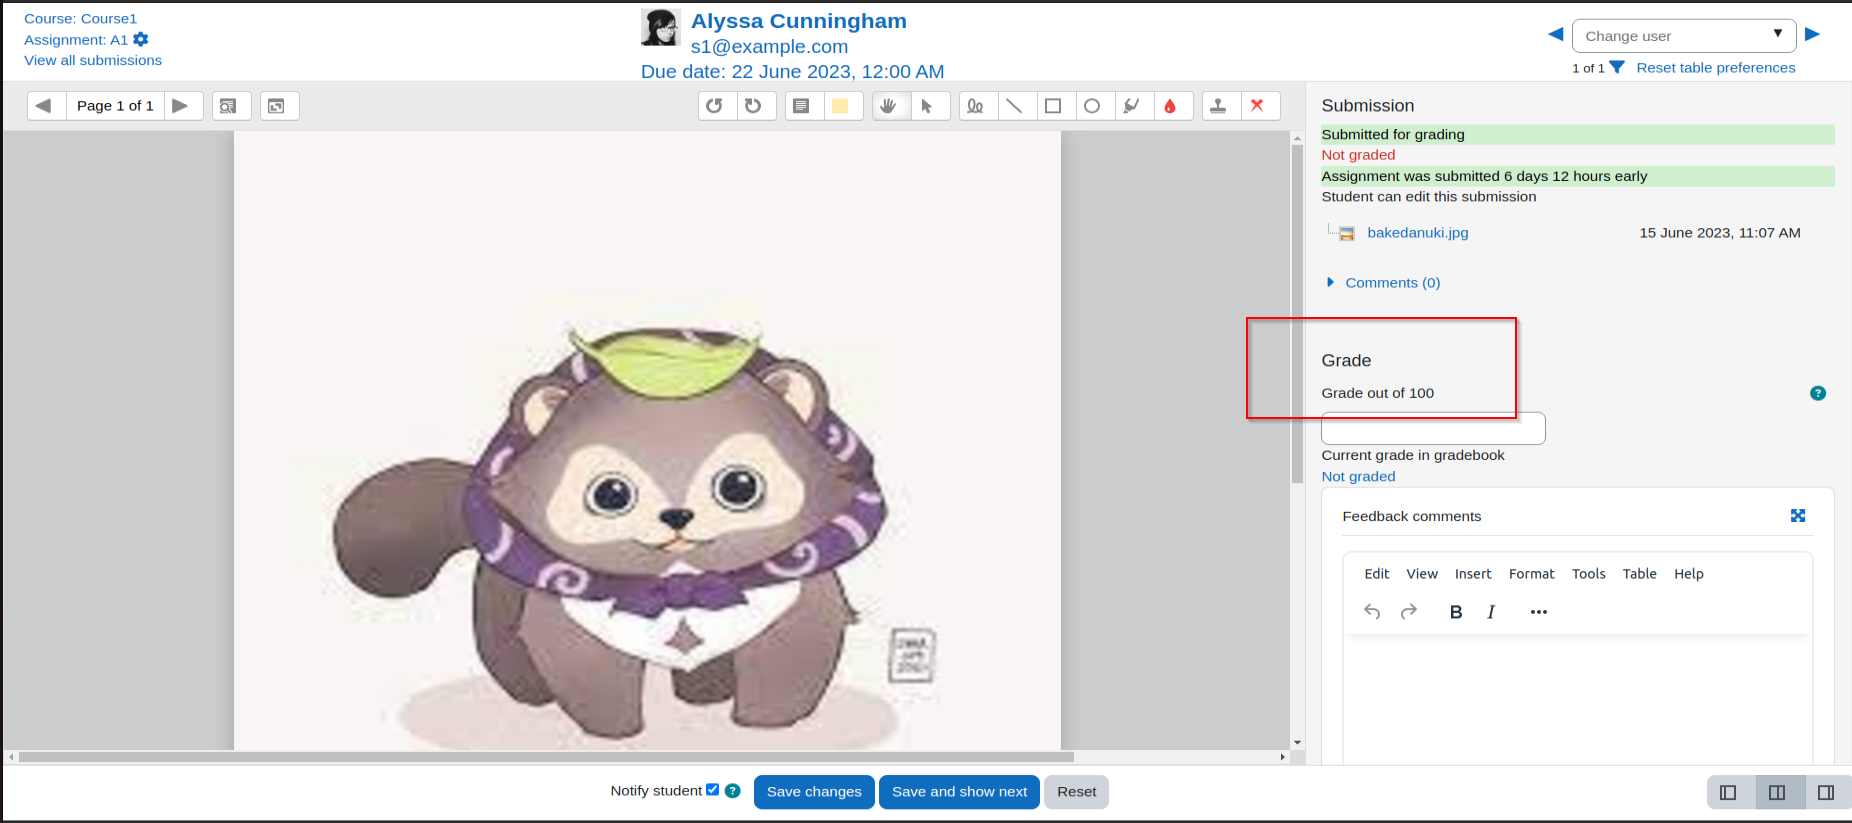Open the editor View menu
The width and height of the screenshot is (1852, 823).
coord(1422,574)
